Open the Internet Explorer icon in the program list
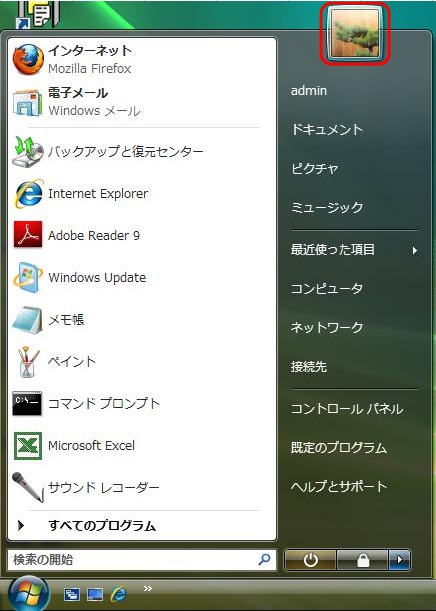Screen dimensions: 436x611 pyautogui.click(x=28, y=194)
